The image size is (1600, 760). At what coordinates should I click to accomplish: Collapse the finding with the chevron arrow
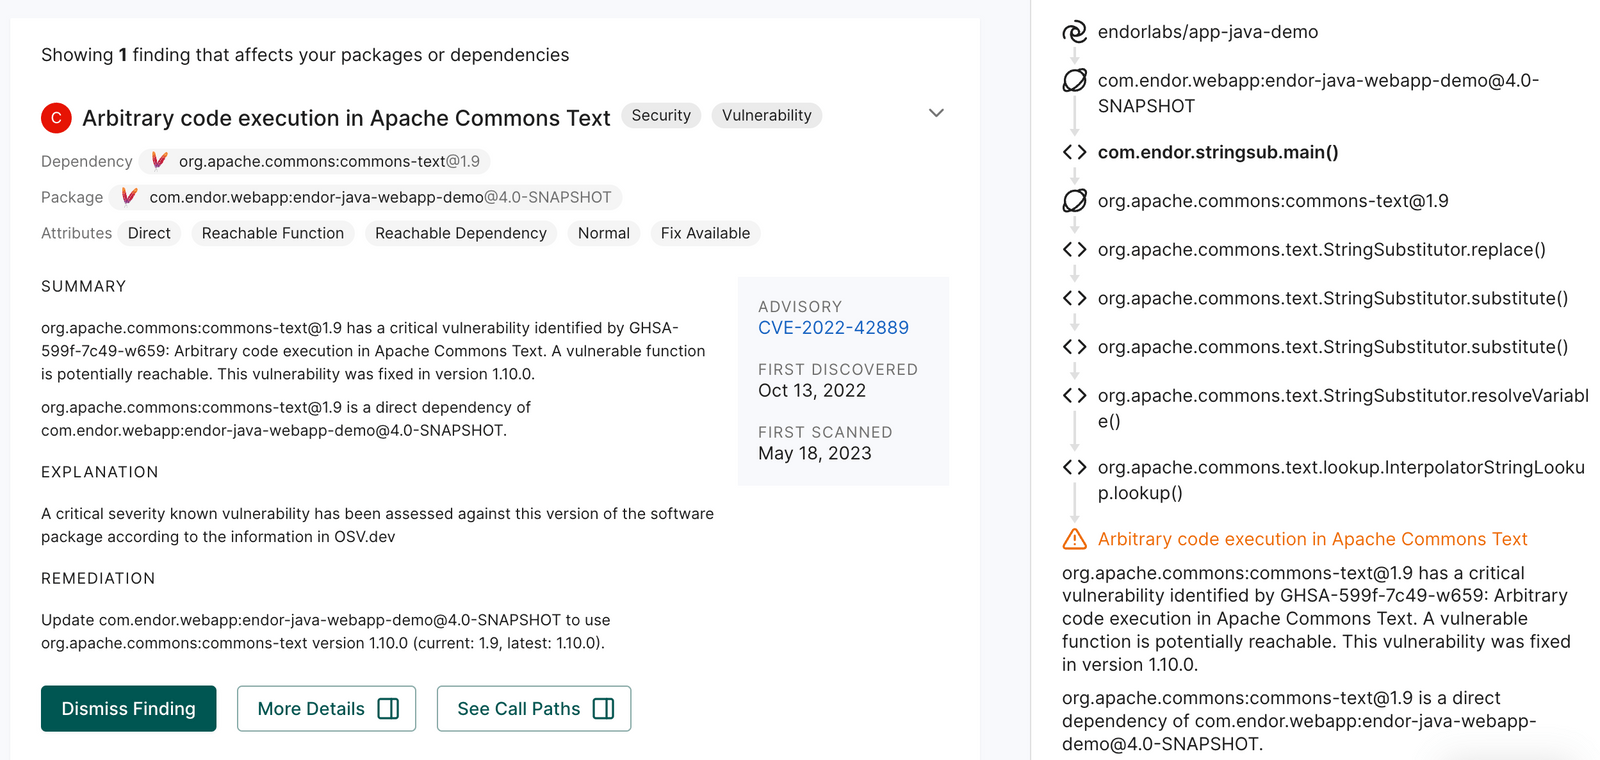coord(936,113)
